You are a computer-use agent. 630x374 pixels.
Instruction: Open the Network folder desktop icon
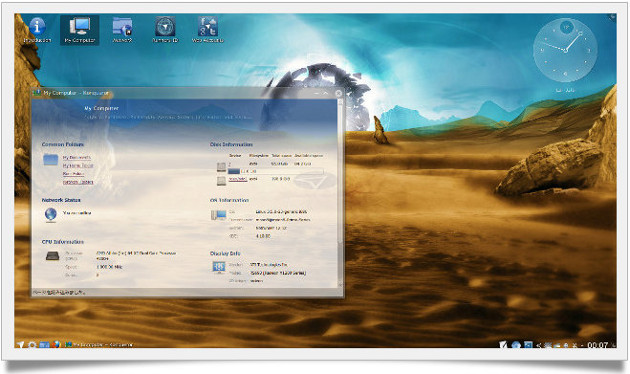pyautogui.click(x=123, y=30)
